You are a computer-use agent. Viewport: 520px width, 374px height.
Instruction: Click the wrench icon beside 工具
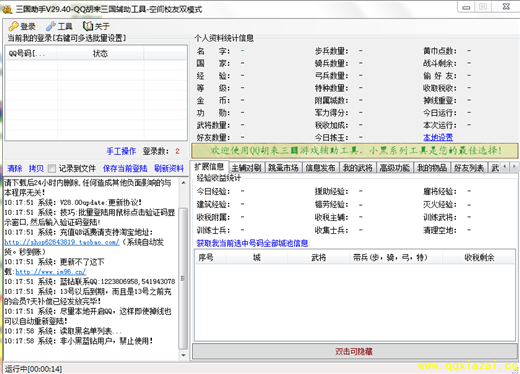coord(51,26)
